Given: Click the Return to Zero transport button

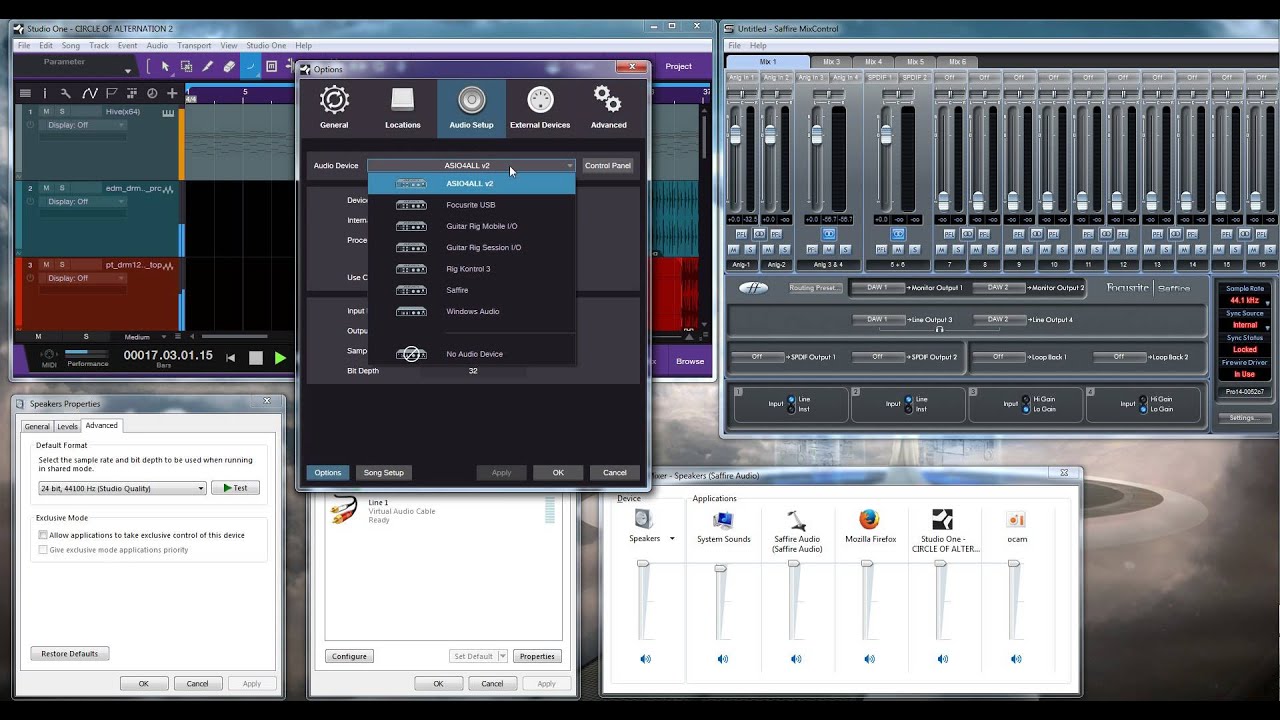Looking at the screenshot, I should pyautogui.click(x=231, y=357).
